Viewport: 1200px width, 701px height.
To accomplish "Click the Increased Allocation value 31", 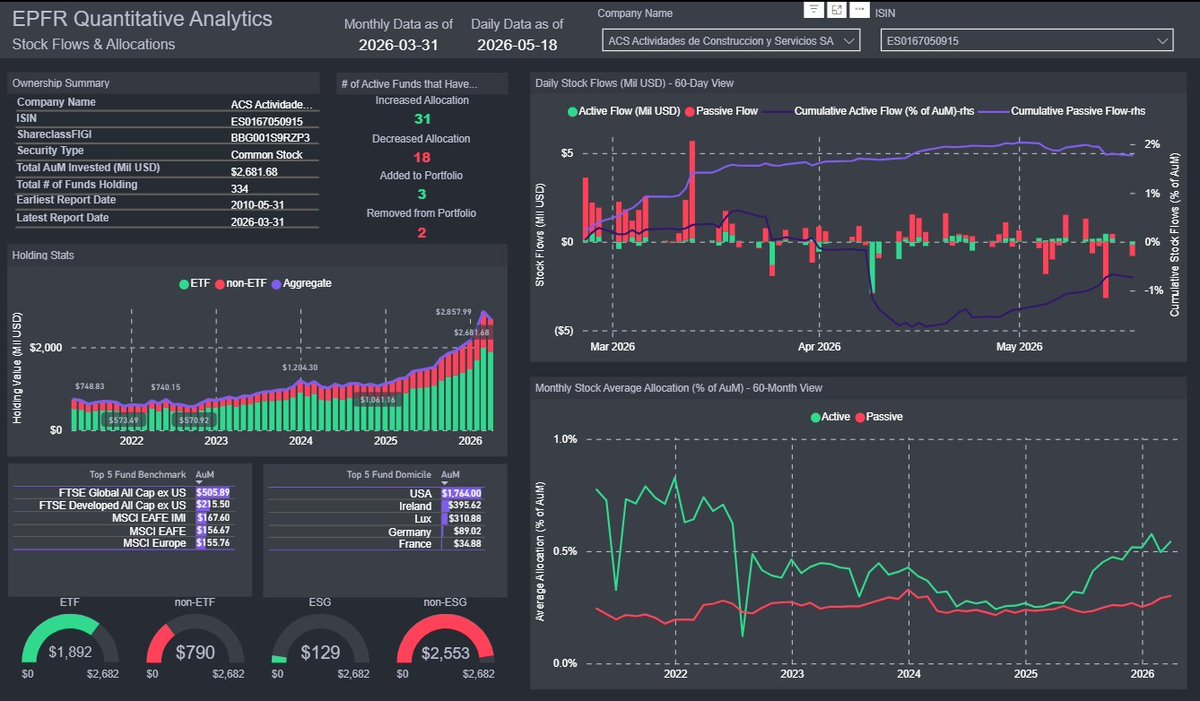I will click(x=422, y=119).
